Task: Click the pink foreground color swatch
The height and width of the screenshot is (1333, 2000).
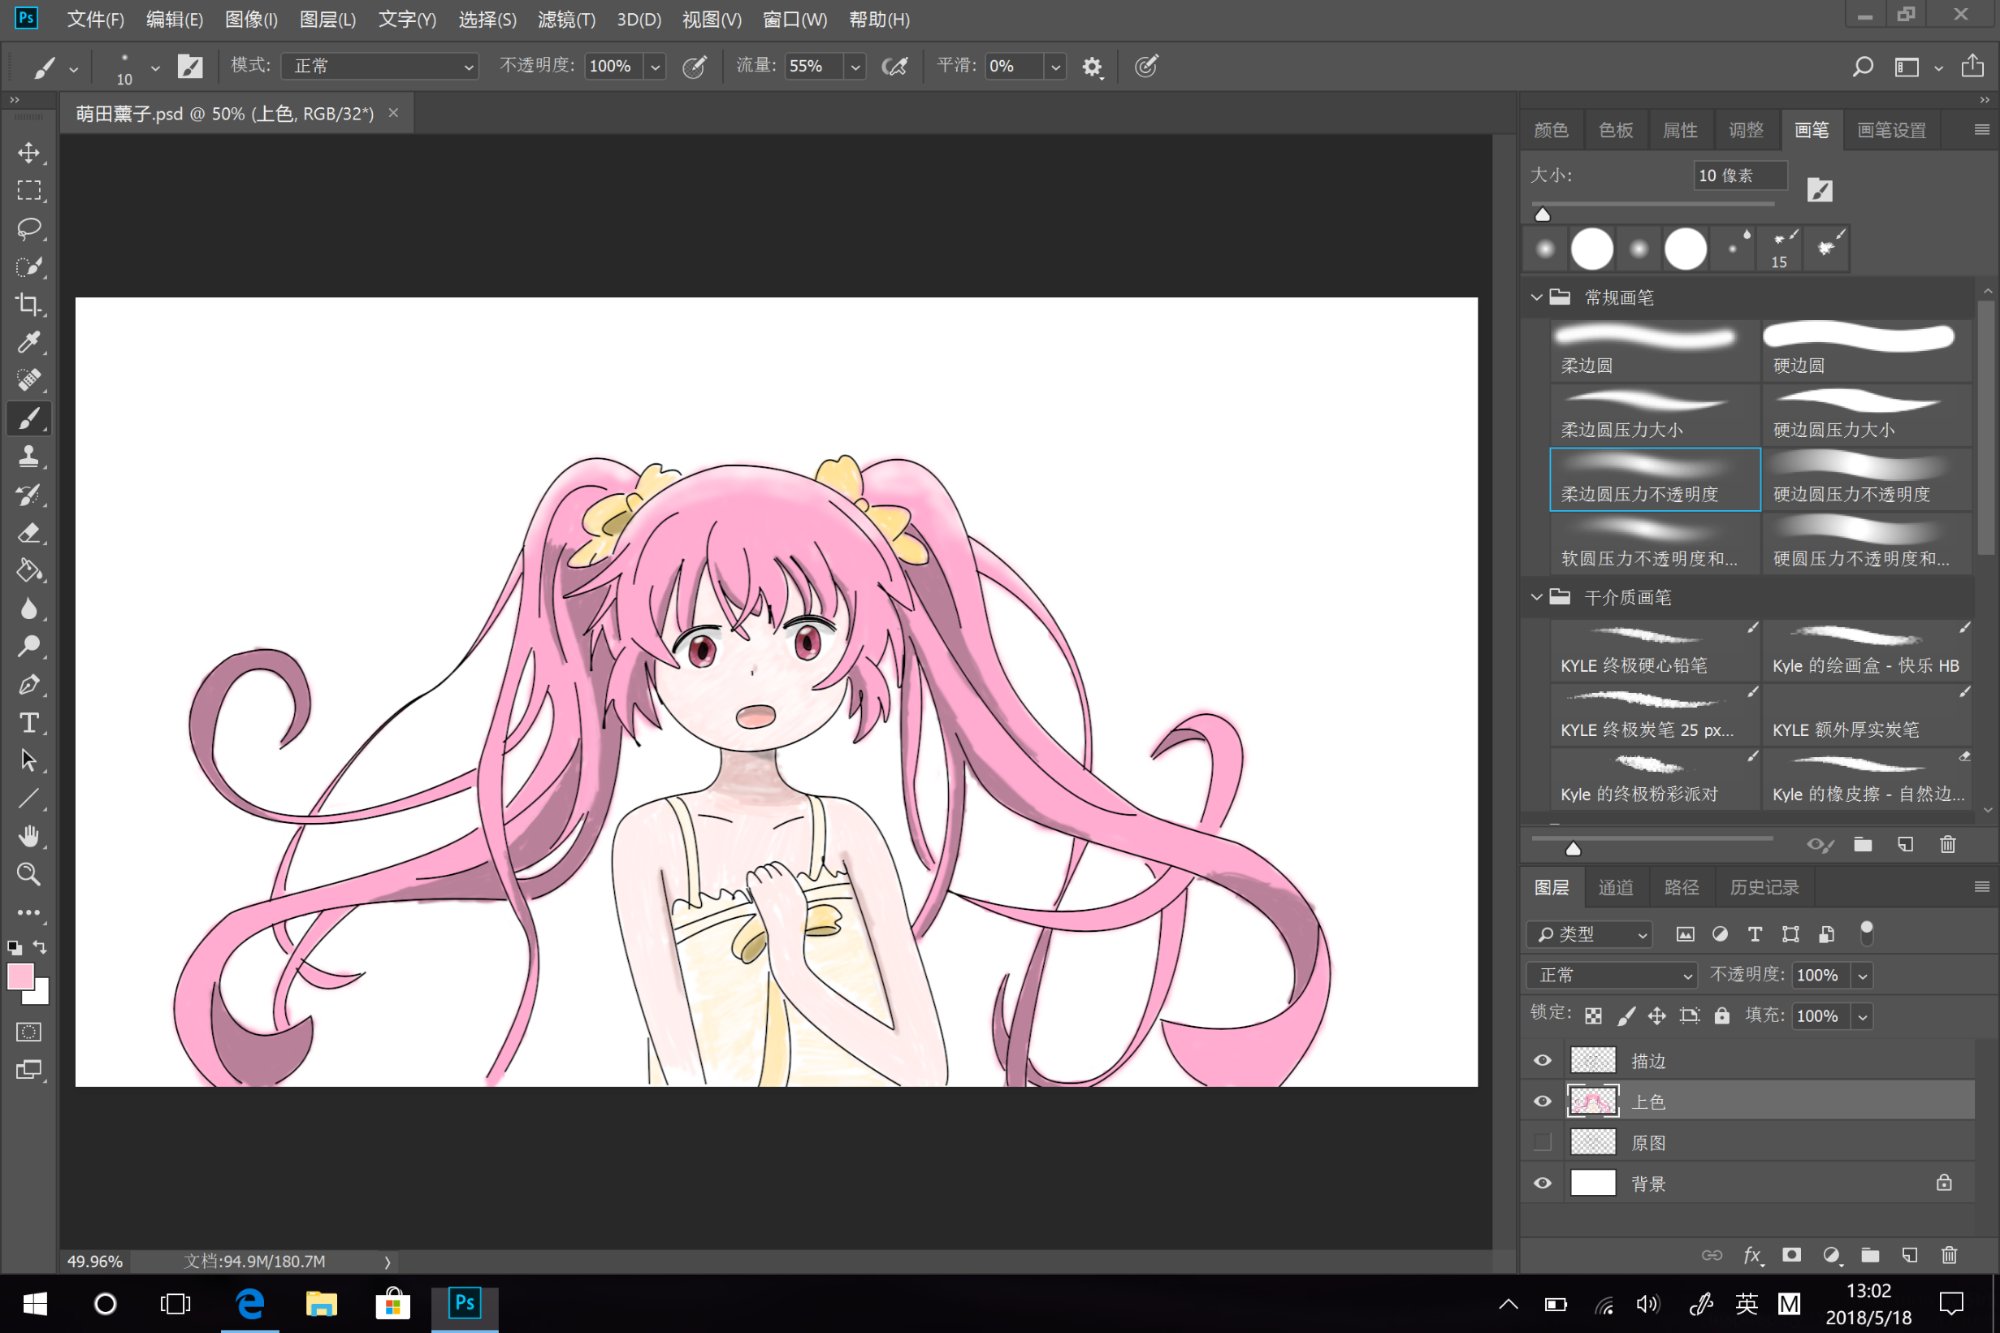Action: pyautogui.click(x=20, y=976)
